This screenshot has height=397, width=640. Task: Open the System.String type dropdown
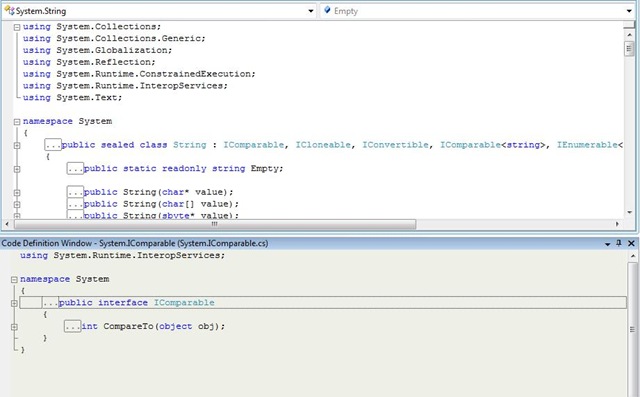tap(158, 11)
